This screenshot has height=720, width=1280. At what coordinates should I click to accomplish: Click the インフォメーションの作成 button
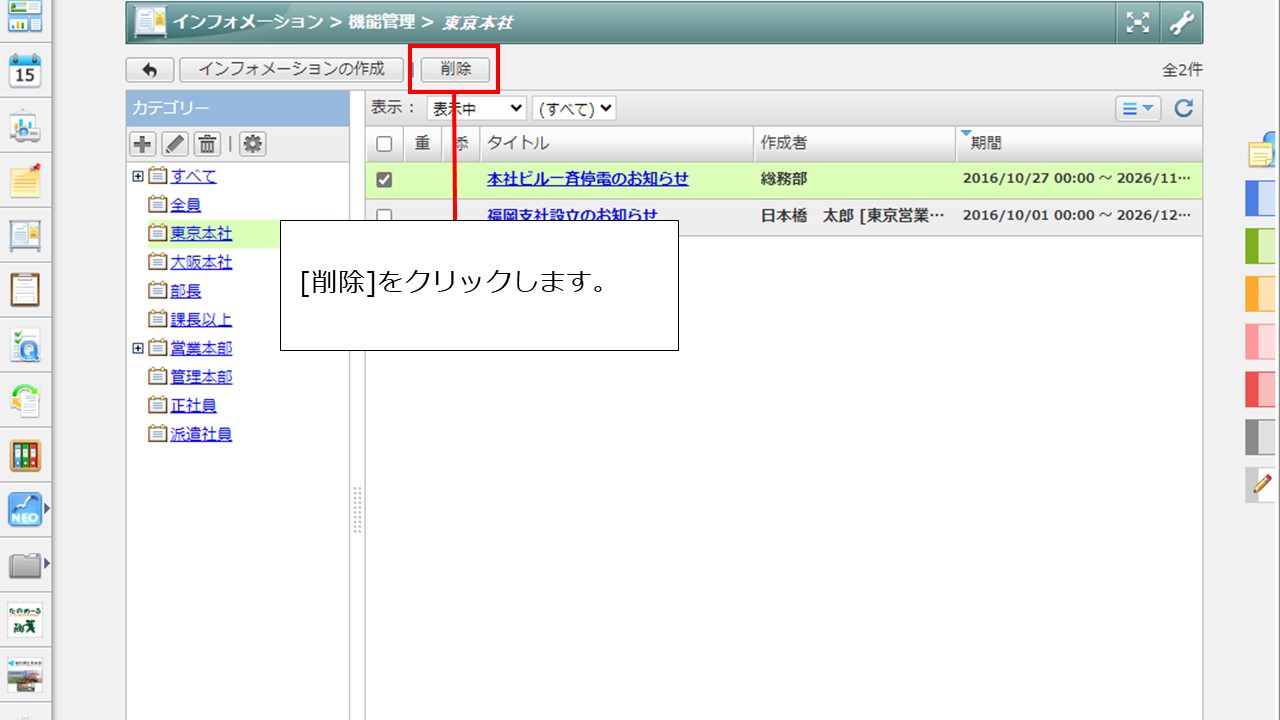tap(291, 70)
